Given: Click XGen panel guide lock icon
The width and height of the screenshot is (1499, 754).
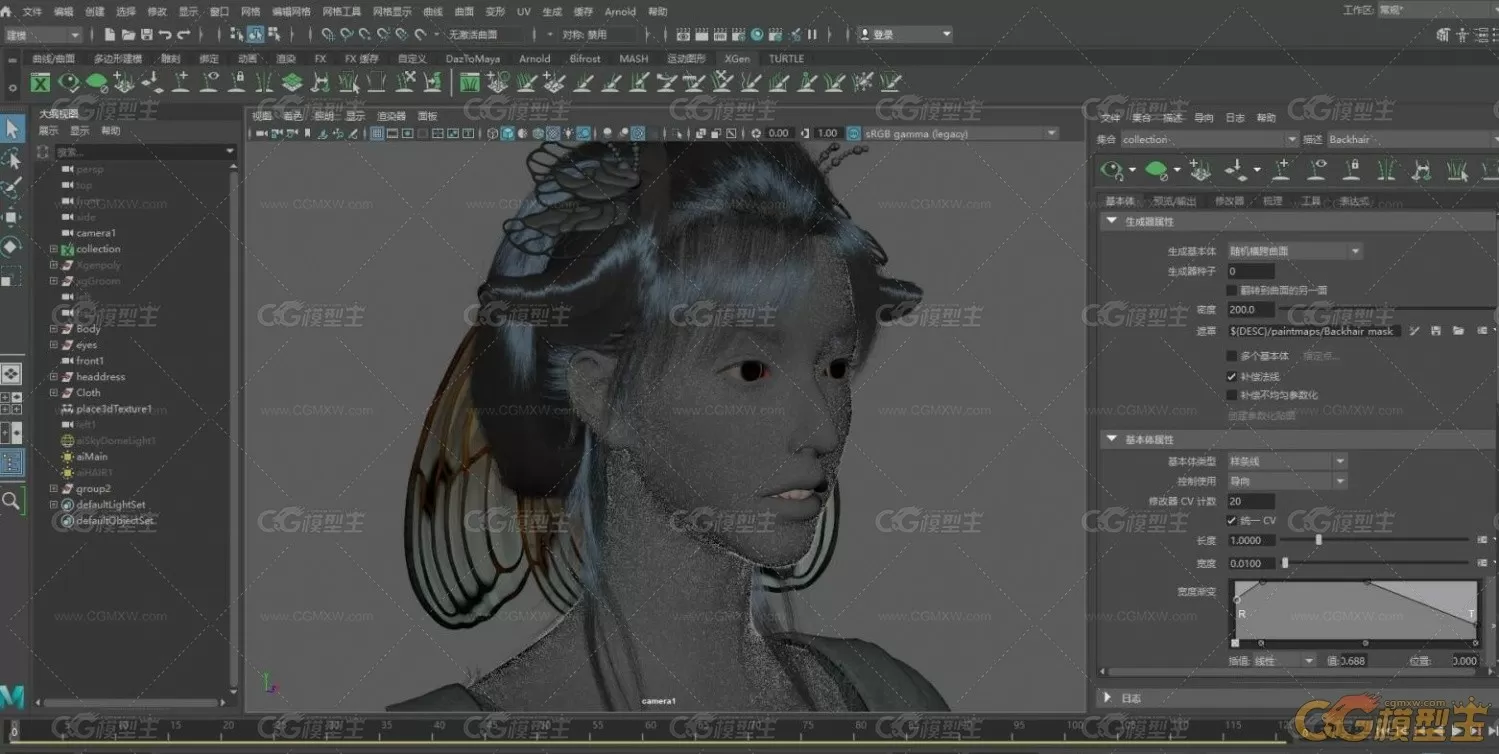Looking at the screenshot, I should (x=1351, y=170).
